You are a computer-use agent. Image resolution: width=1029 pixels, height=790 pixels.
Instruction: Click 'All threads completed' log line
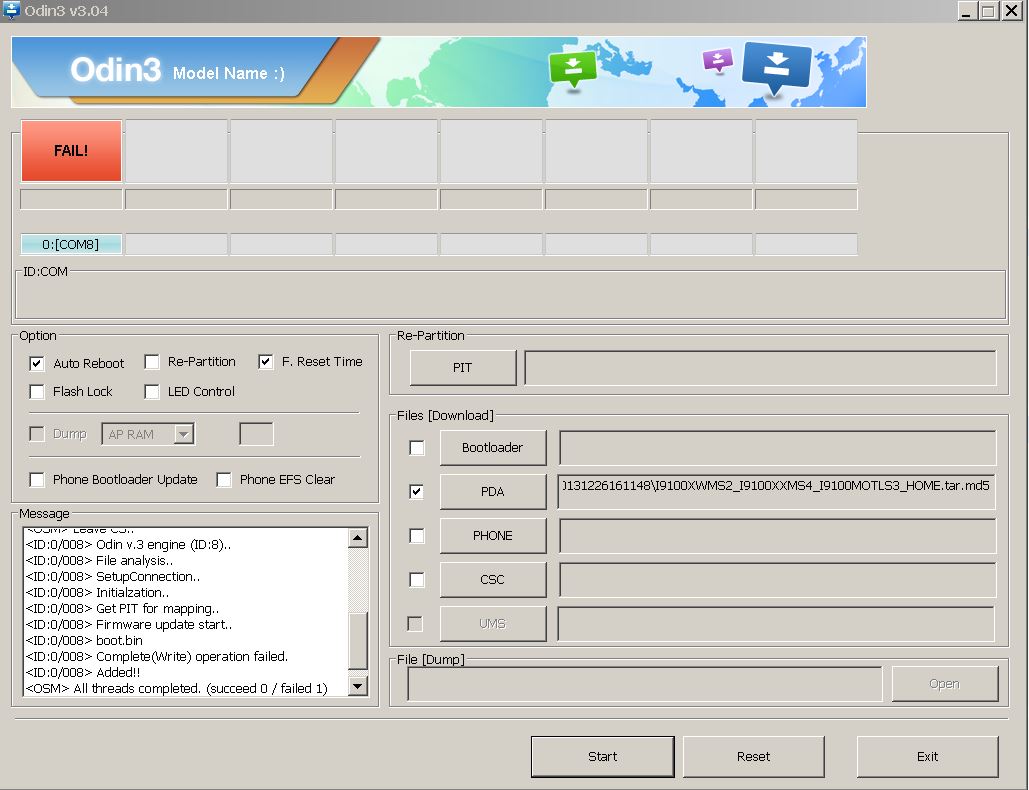177,688
